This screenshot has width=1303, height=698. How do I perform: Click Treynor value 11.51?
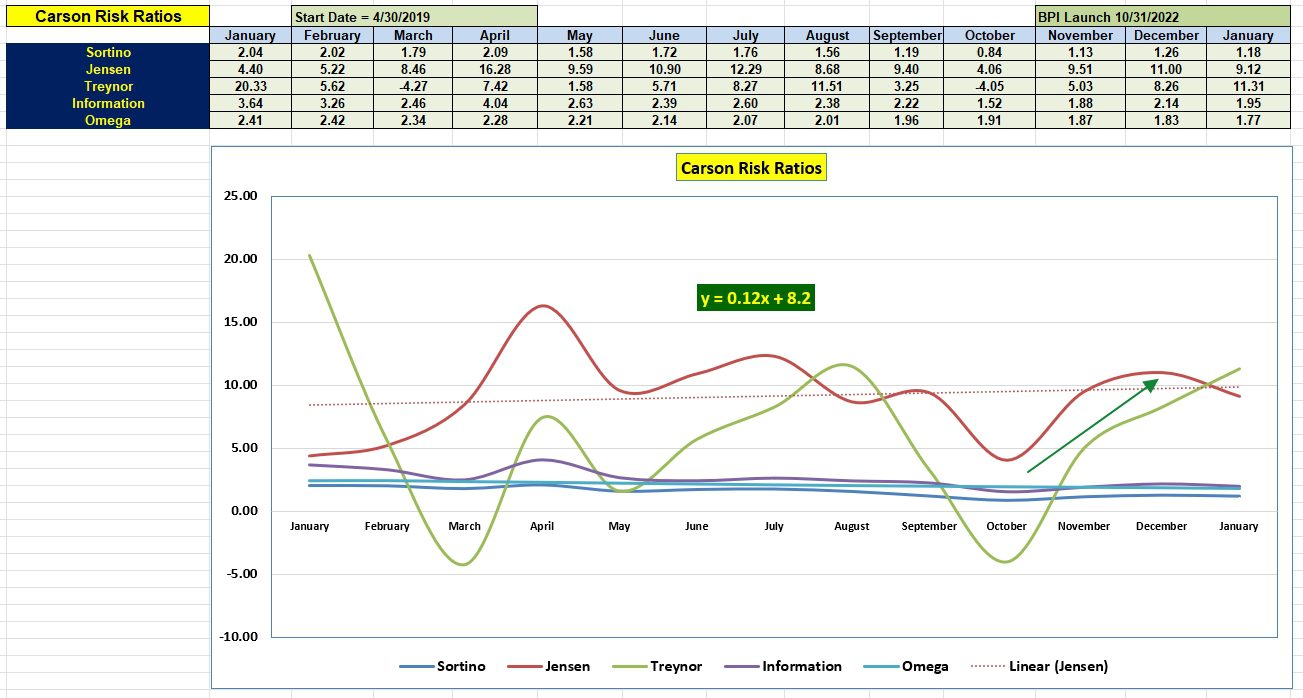[828, 86]
